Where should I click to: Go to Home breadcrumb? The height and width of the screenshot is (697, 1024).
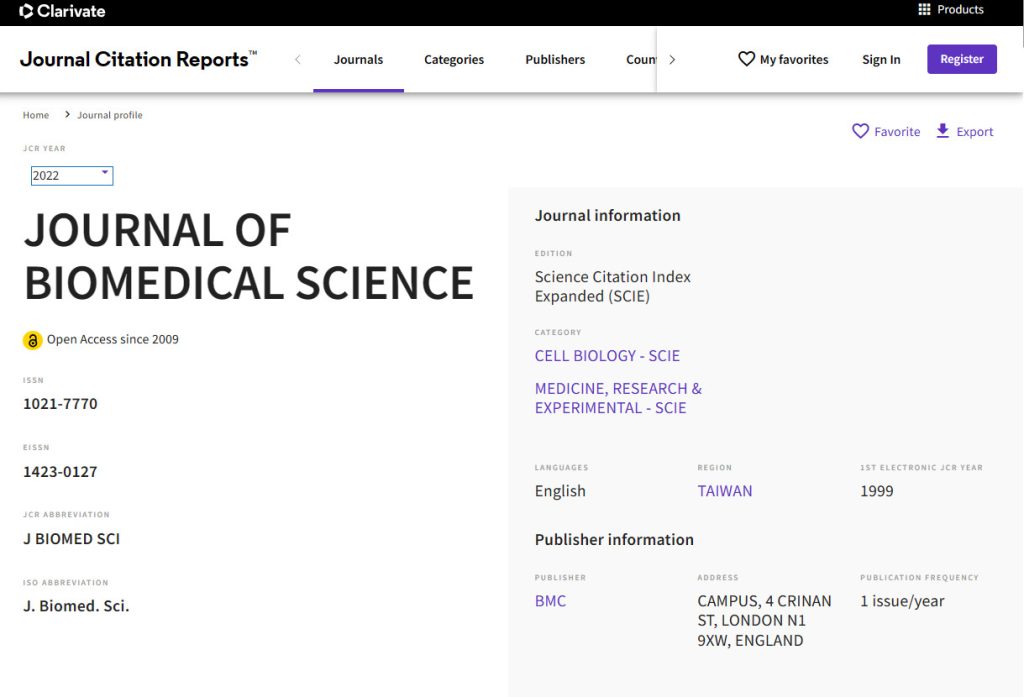tap(36, 115)
